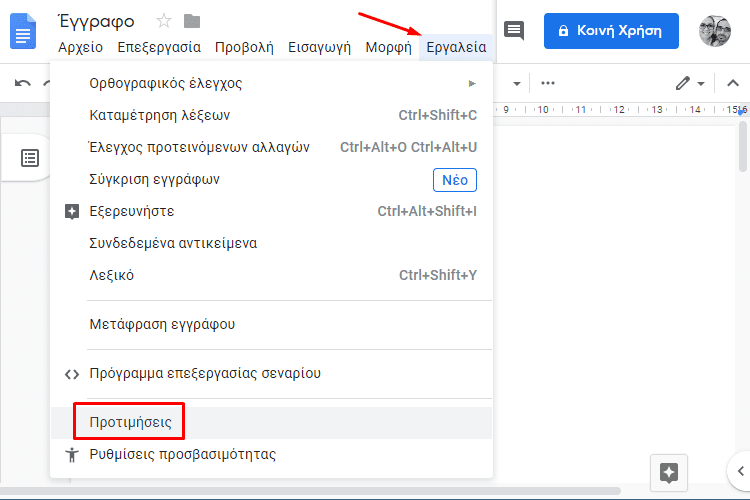750x500 pixels.
Task: Open the Αρχείο menu
Action: 80,47
